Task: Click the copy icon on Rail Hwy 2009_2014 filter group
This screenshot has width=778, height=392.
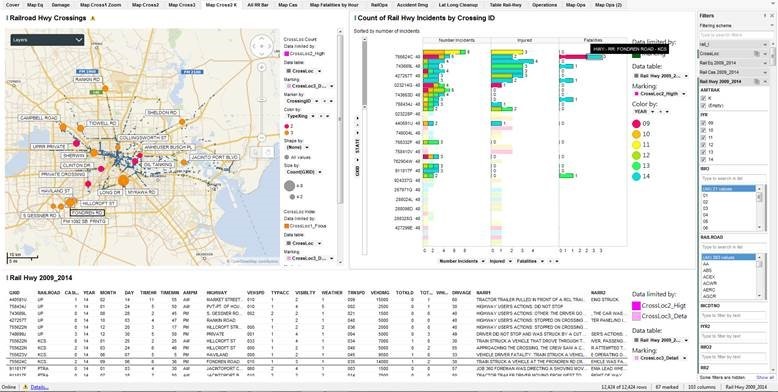Action: coord(757,81)
